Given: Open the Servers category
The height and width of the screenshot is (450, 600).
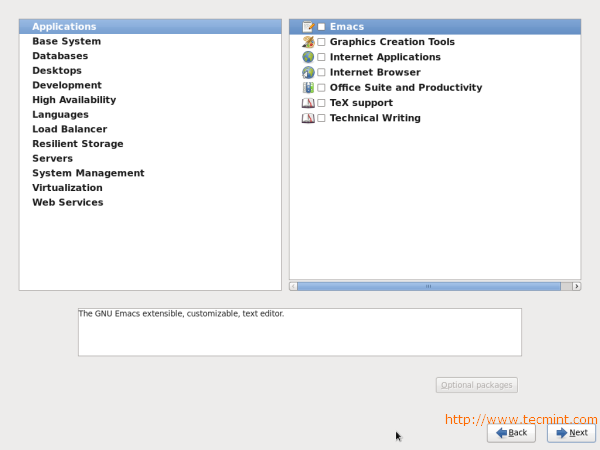Looking at the screenshot, I should point(150,158).
